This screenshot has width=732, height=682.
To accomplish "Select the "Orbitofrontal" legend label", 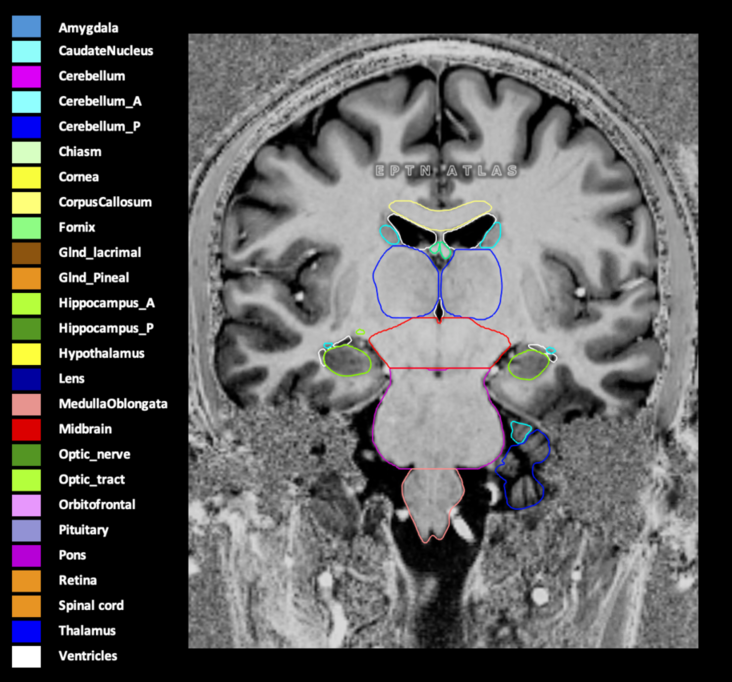I will (97, 504).
